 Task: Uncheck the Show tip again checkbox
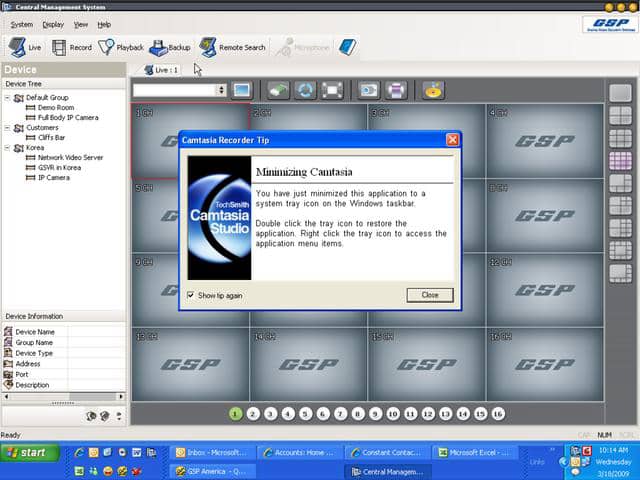[x=192, y=295]
